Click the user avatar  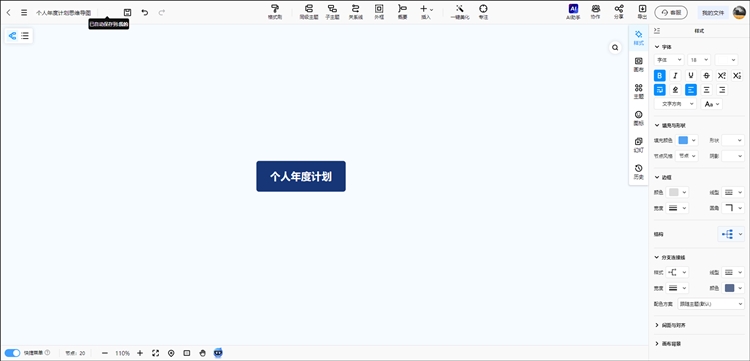point(739,13)
